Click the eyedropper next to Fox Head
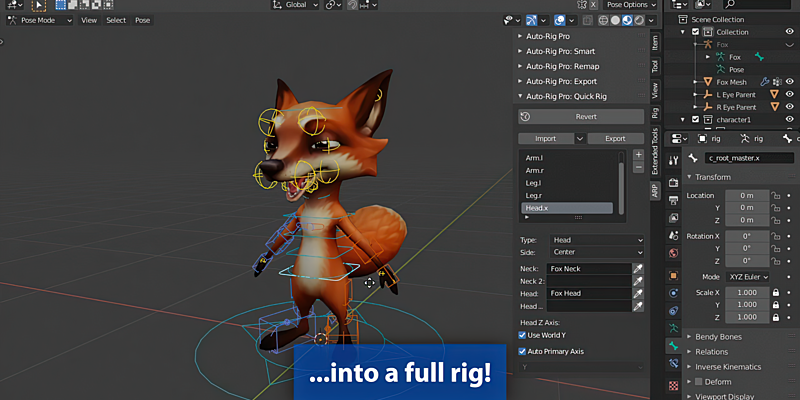 pyautogui.click(x=638, y=293)
